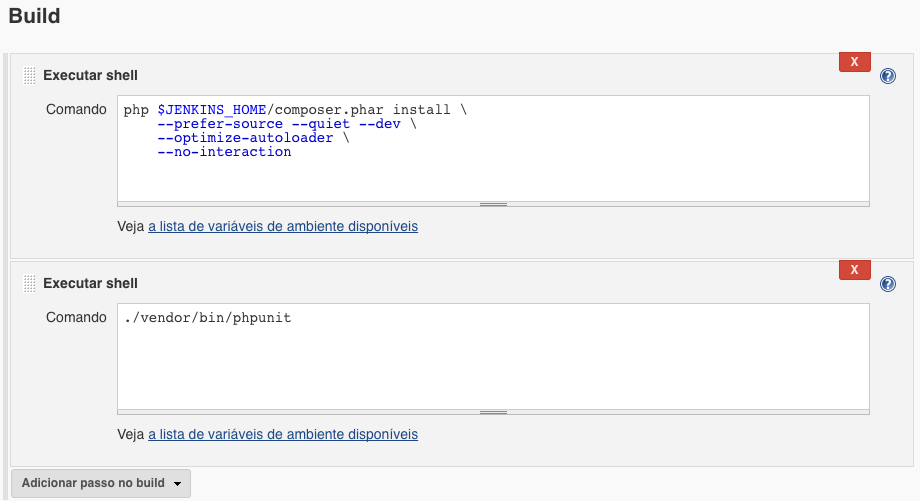Click inside ./vendor/bin/phpunit command textarea
The image size is (920, 501).
coord(493,356)
